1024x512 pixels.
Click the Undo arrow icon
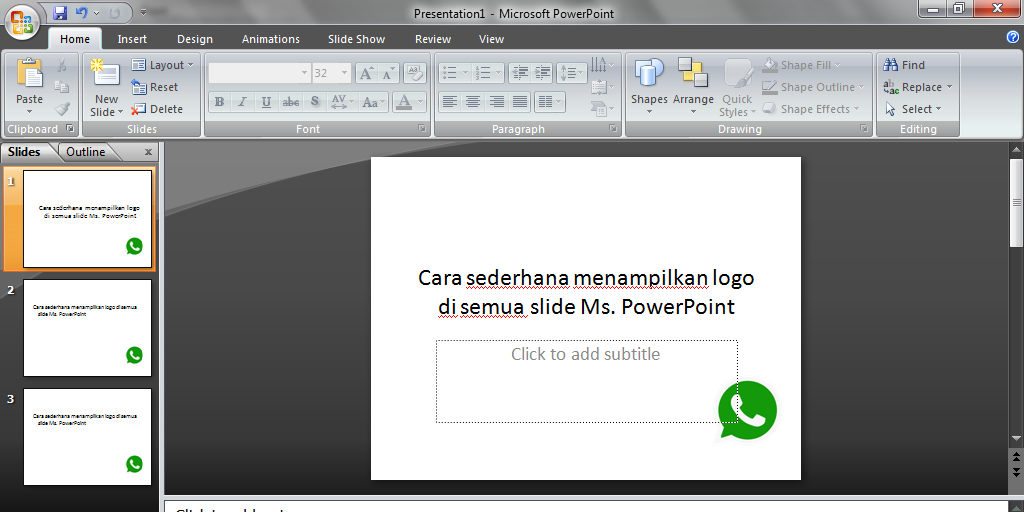(82, 13)
